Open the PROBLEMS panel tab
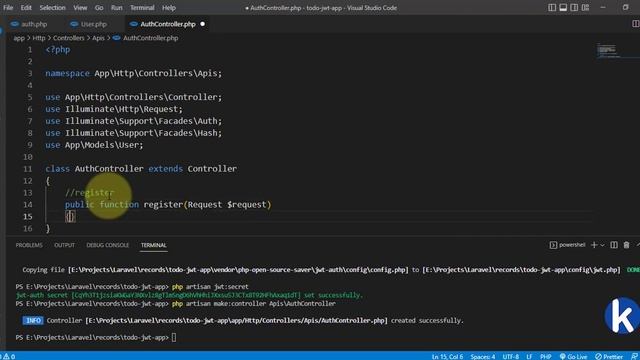Screen dimensions: 640x360 click(x=29, y=245)
